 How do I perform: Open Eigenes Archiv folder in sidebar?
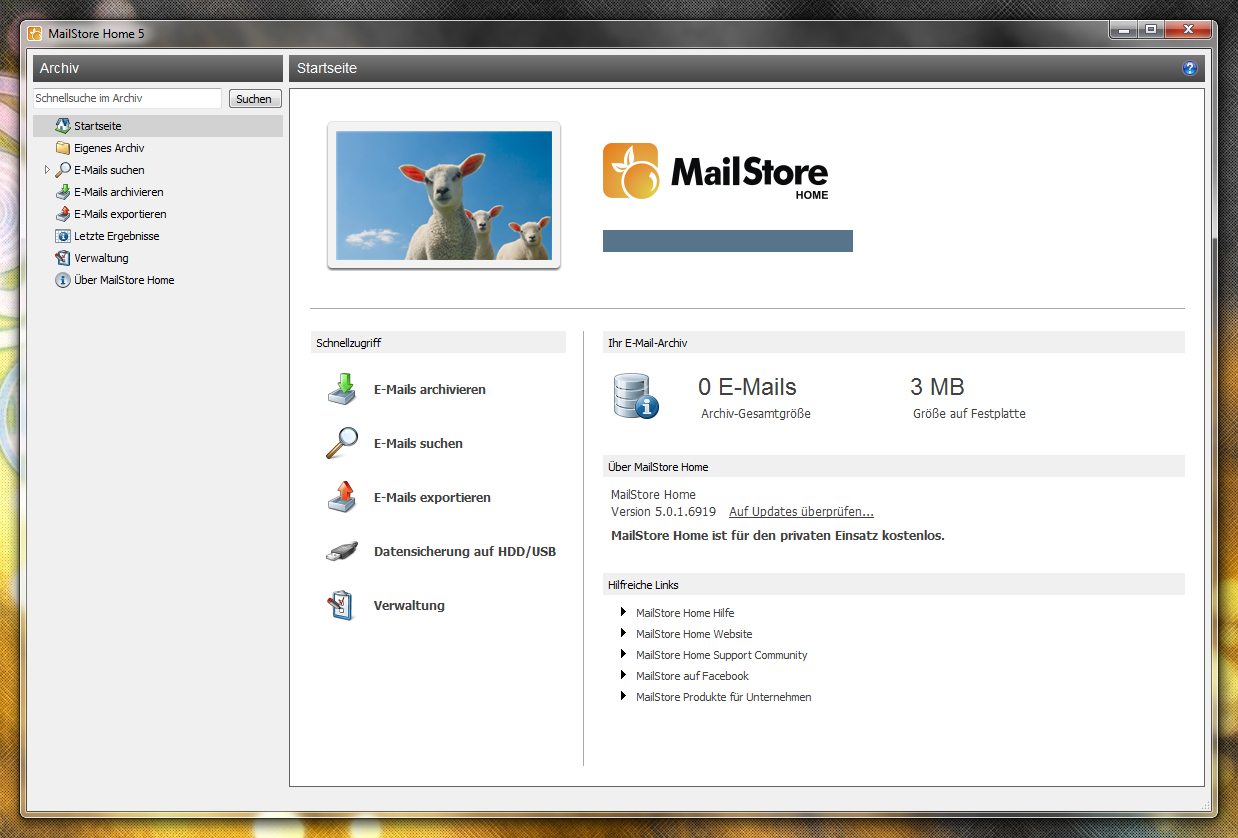coord(108,148)
